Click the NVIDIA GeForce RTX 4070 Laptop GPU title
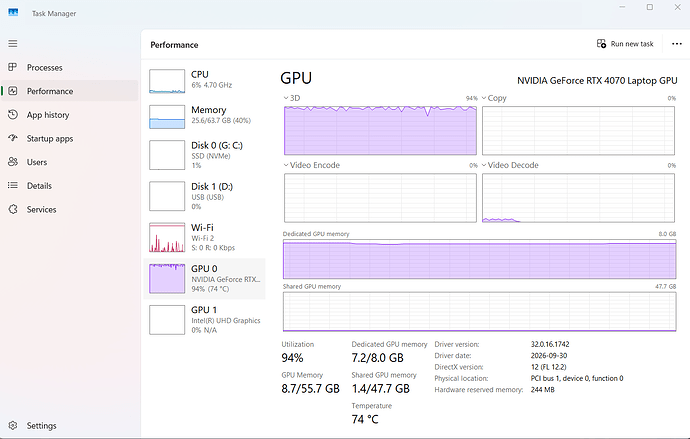The height and width of the screenshot is (439, 690). click(x=597, y=81)
